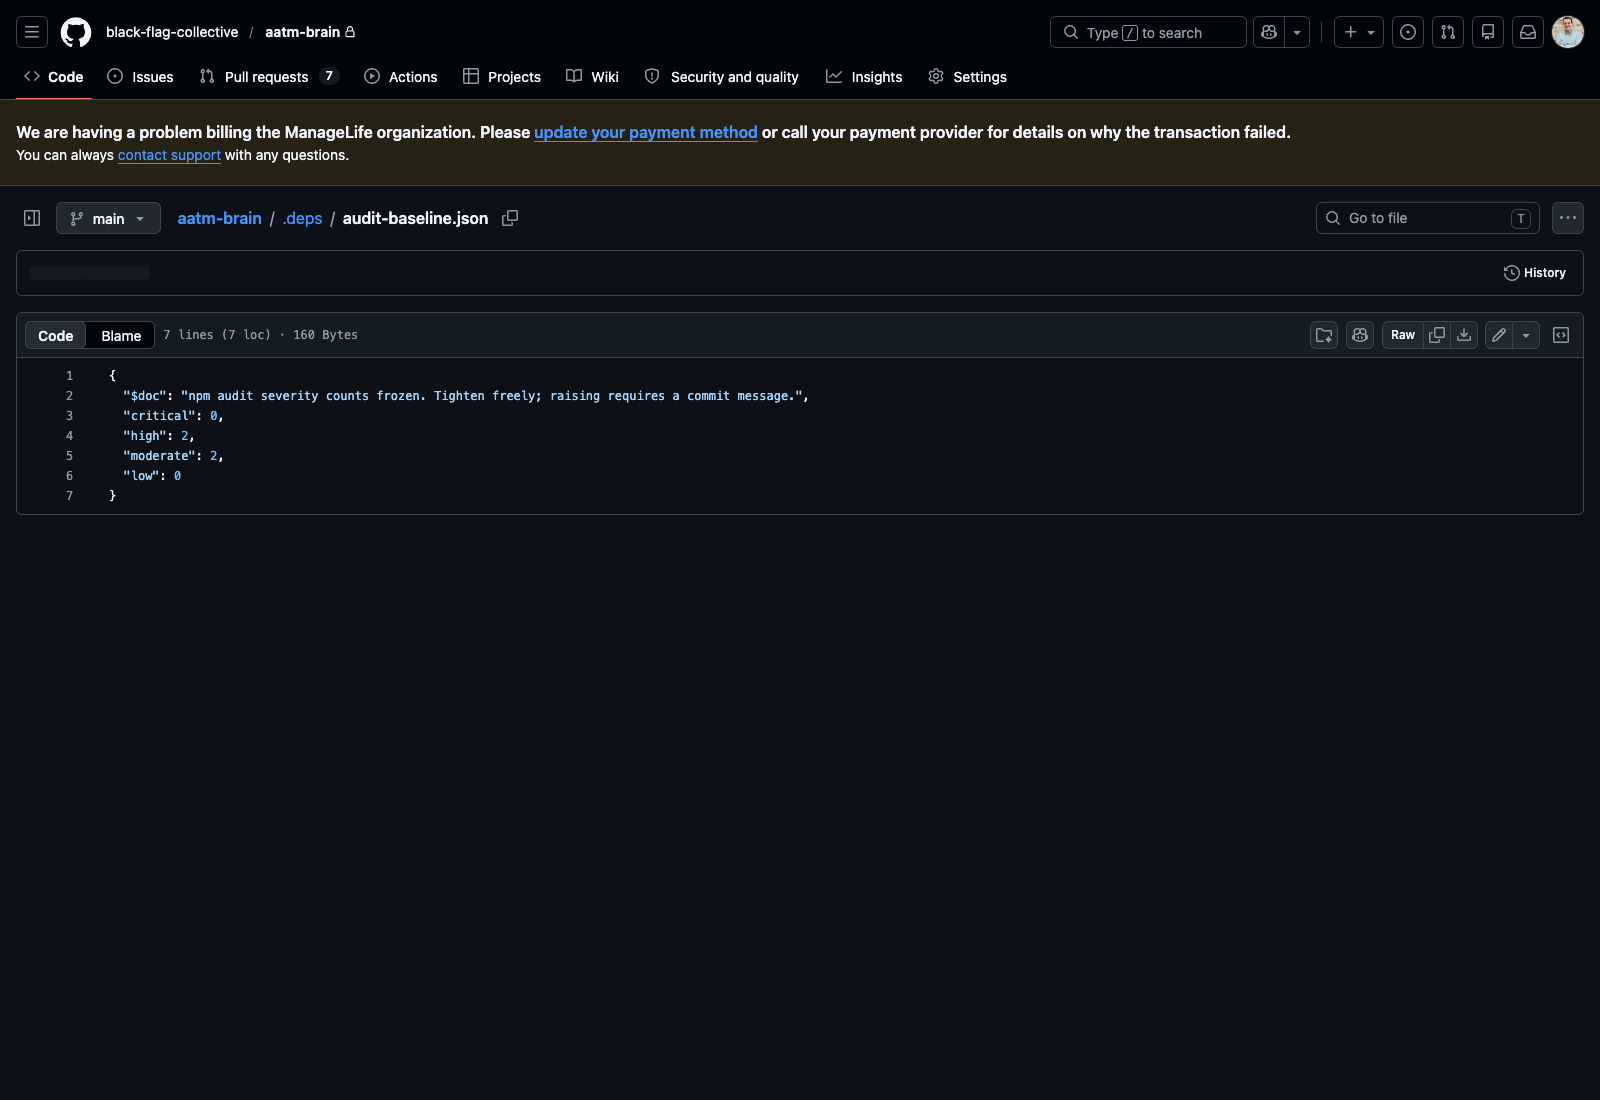Copy the audit-baseline.json file contents
The width and height of the screenshot is (1600, 1100).
1437,335
